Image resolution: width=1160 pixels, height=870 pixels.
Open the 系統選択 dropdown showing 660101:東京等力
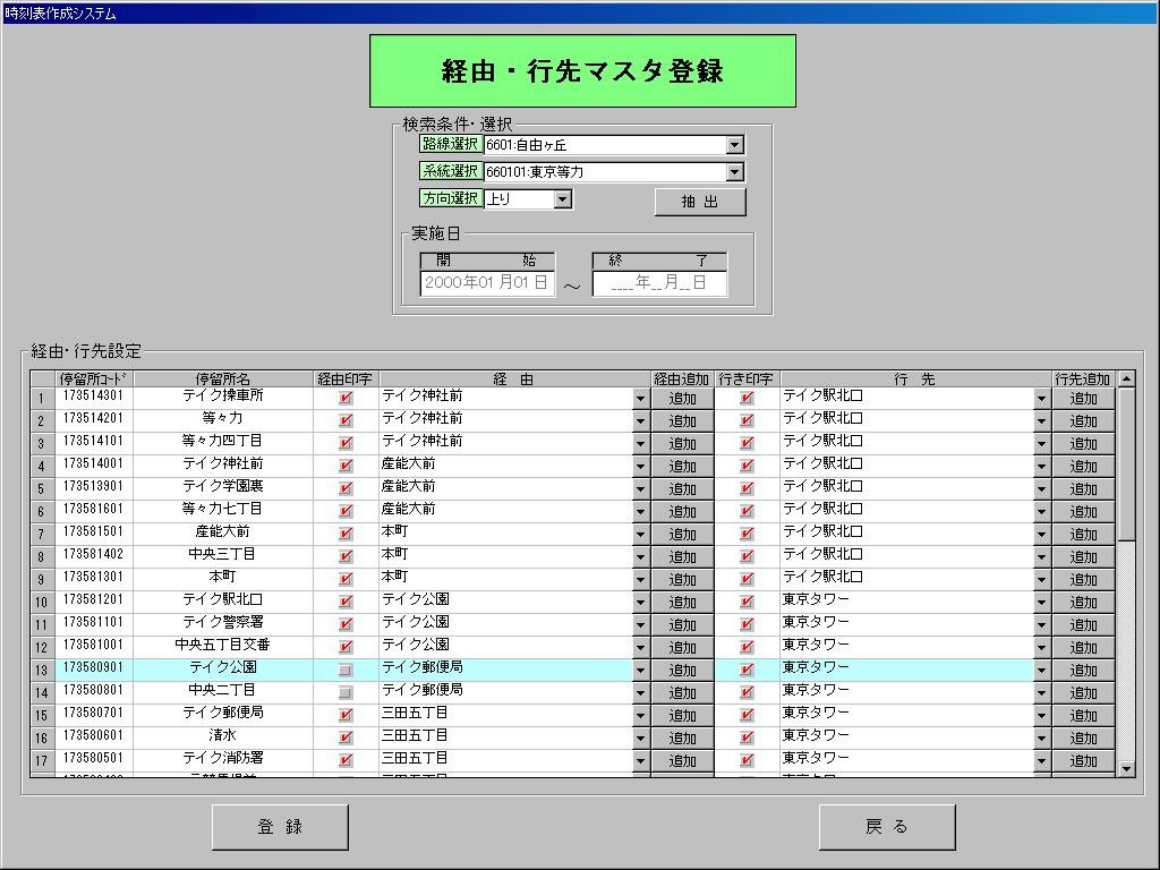coord(734,172)
